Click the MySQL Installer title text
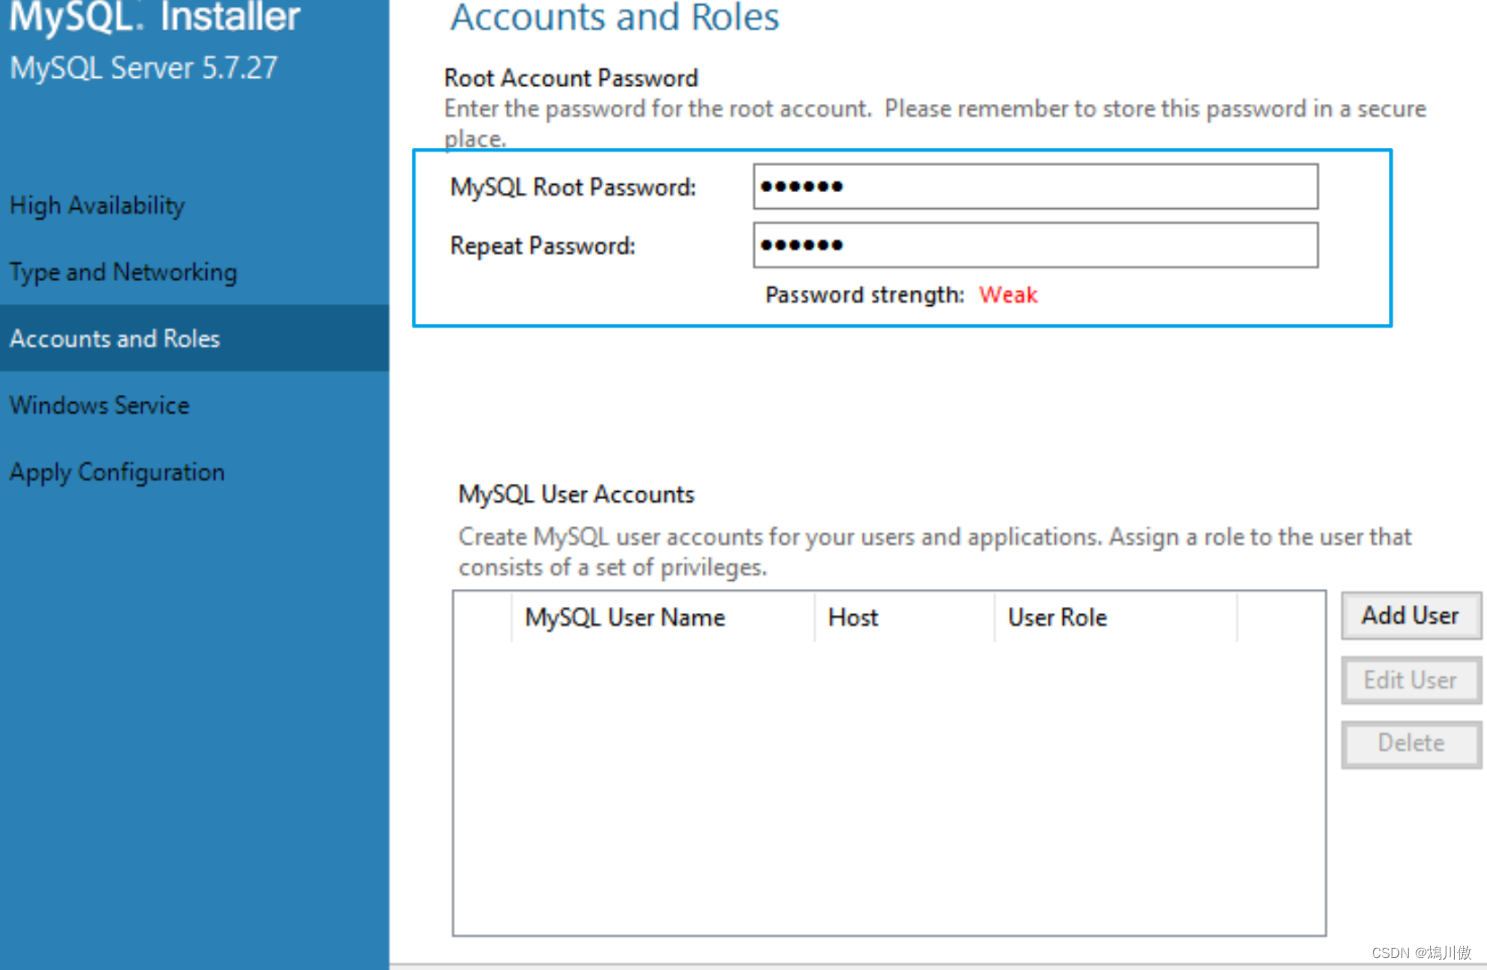 [155, 18]
